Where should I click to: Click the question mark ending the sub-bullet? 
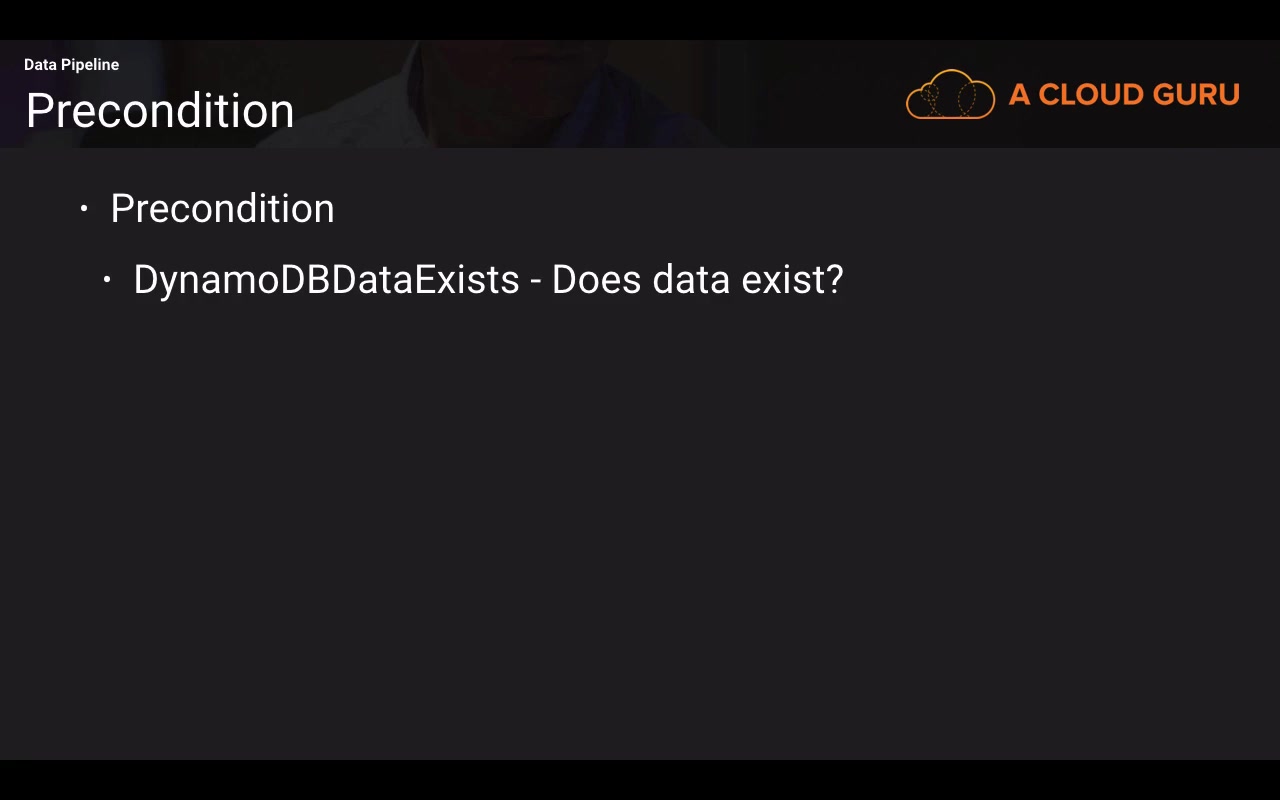pos(834,280)
